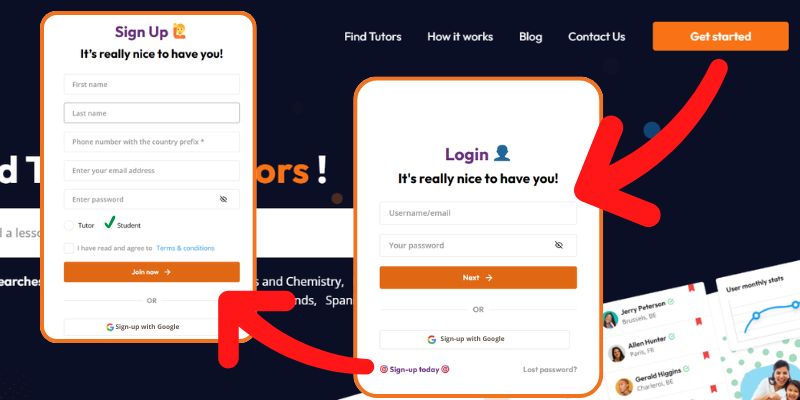Select the Student radio option
Image resolution: width=800 pixels, height=400 pixels.
click(x=109, y=222)
